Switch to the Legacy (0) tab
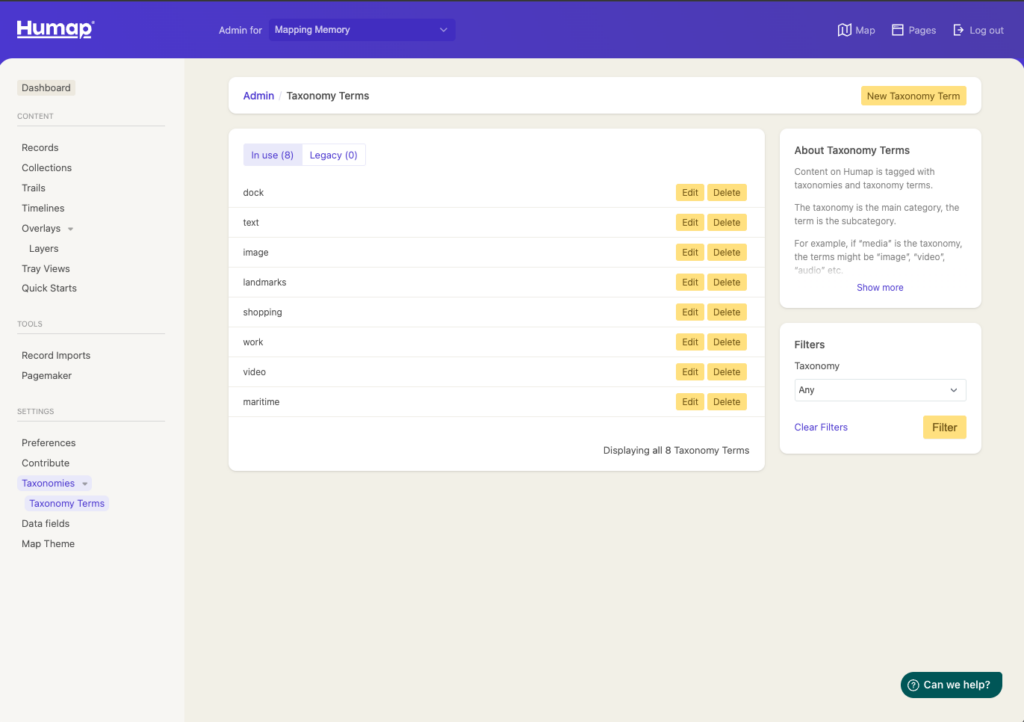The width and height of the screenshot is (1024, 722). point(333,155)
